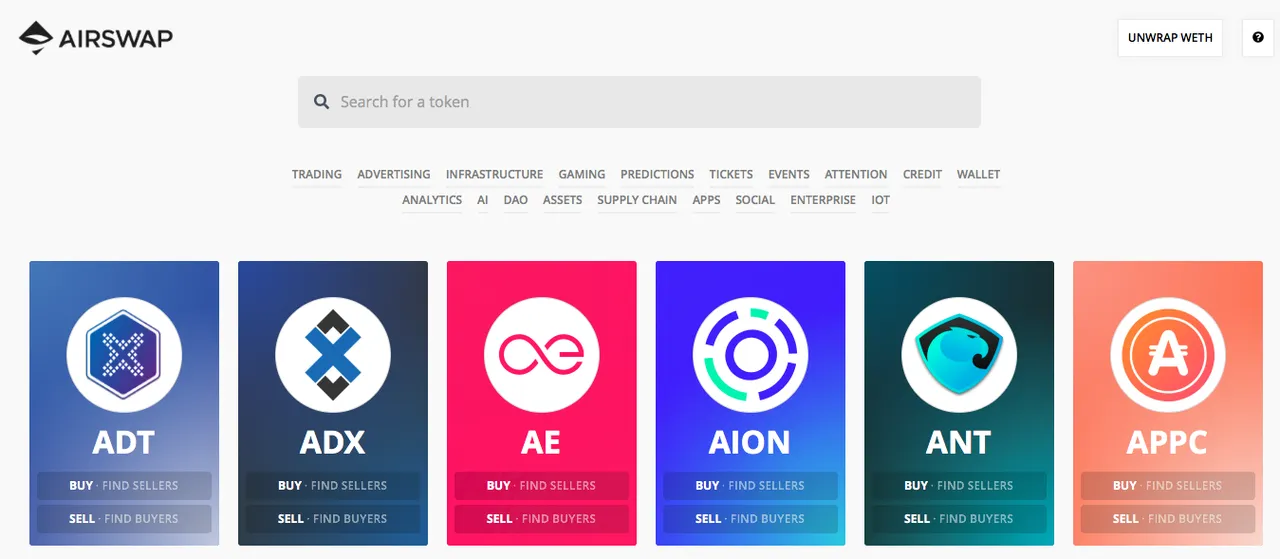Filter by AI category

[483, 200]
